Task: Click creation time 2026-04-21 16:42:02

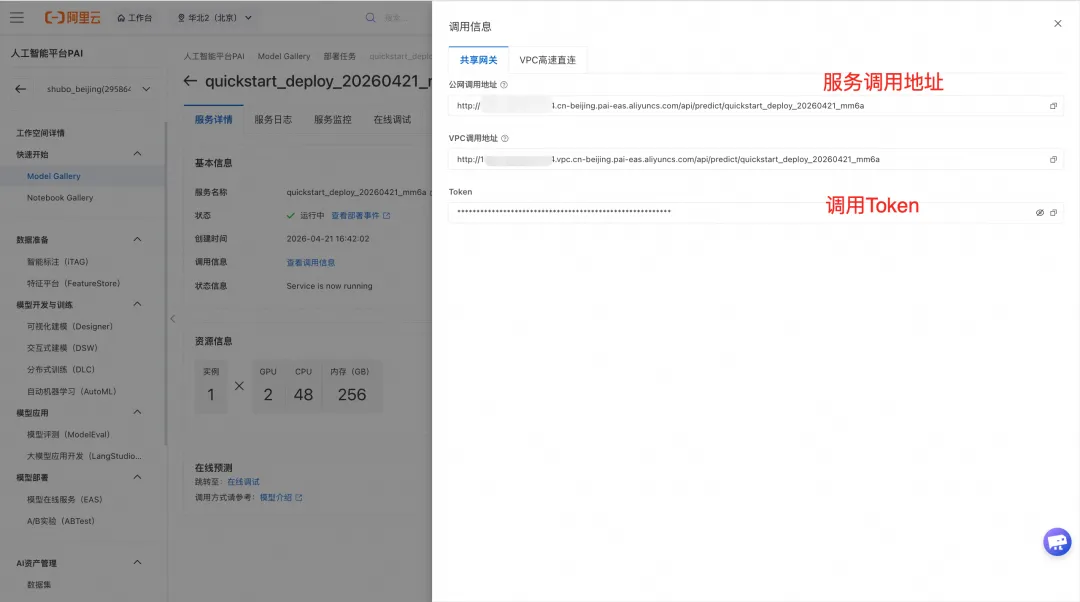Action: (328, 239)
